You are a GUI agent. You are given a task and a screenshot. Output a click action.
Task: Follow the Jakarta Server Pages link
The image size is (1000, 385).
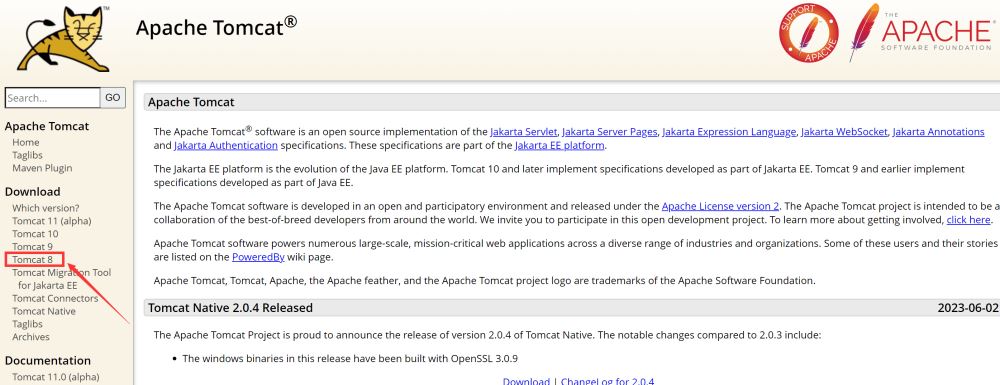click(610, 132)
